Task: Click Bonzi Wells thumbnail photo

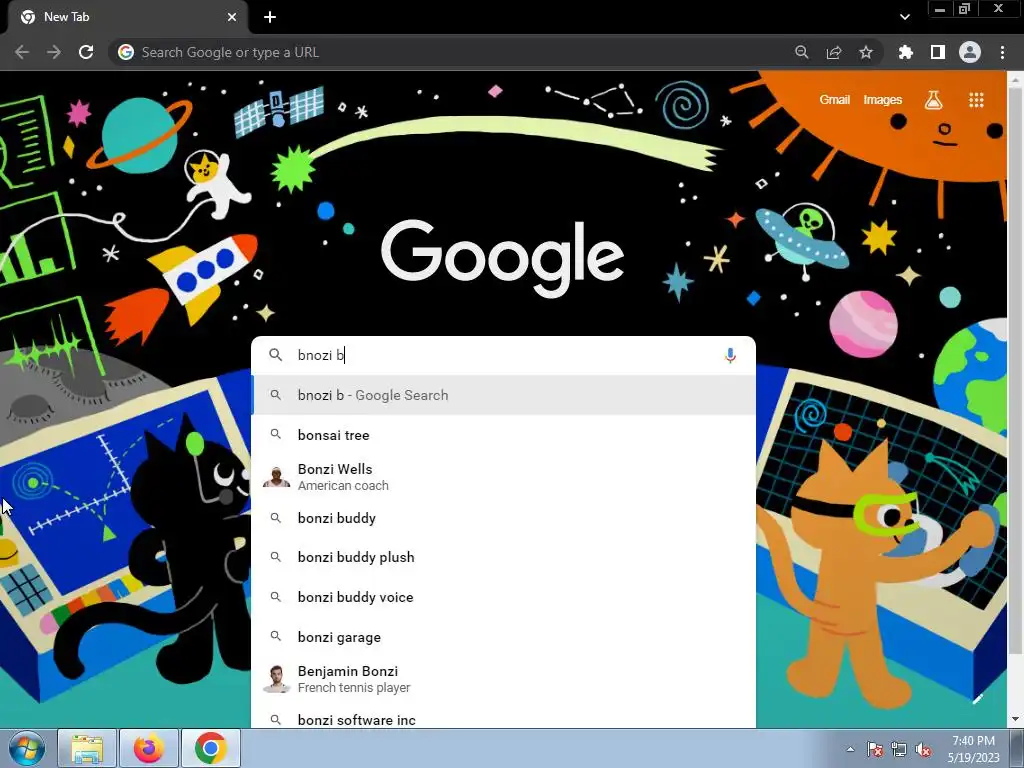Action: point(276,477)
